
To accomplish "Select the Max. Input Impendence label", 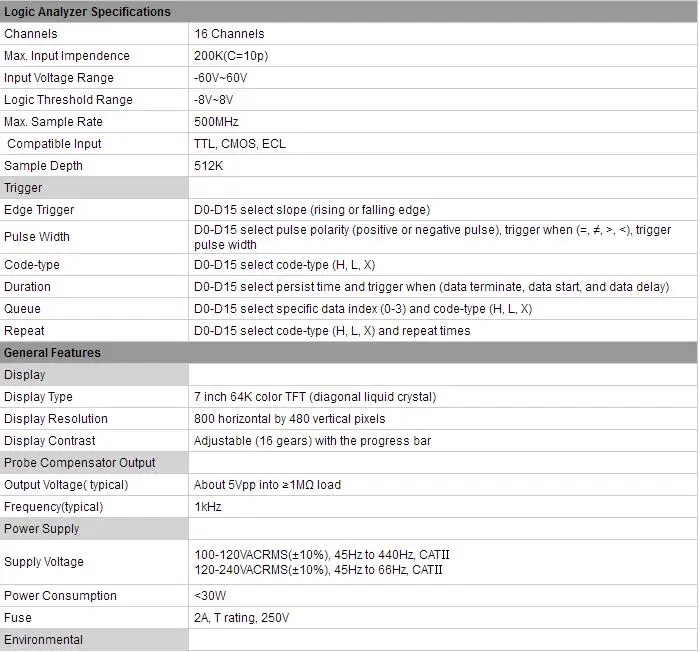I will tap(67, 56).
